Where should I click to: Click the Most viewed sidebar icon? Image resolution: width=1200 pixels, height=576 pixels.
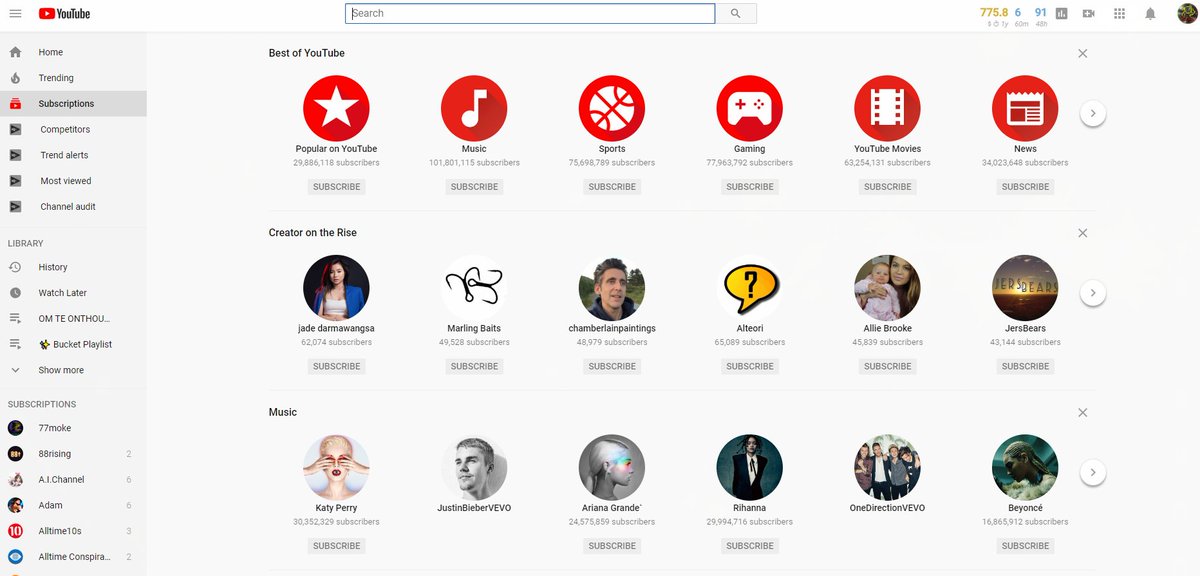pos(15,181)
